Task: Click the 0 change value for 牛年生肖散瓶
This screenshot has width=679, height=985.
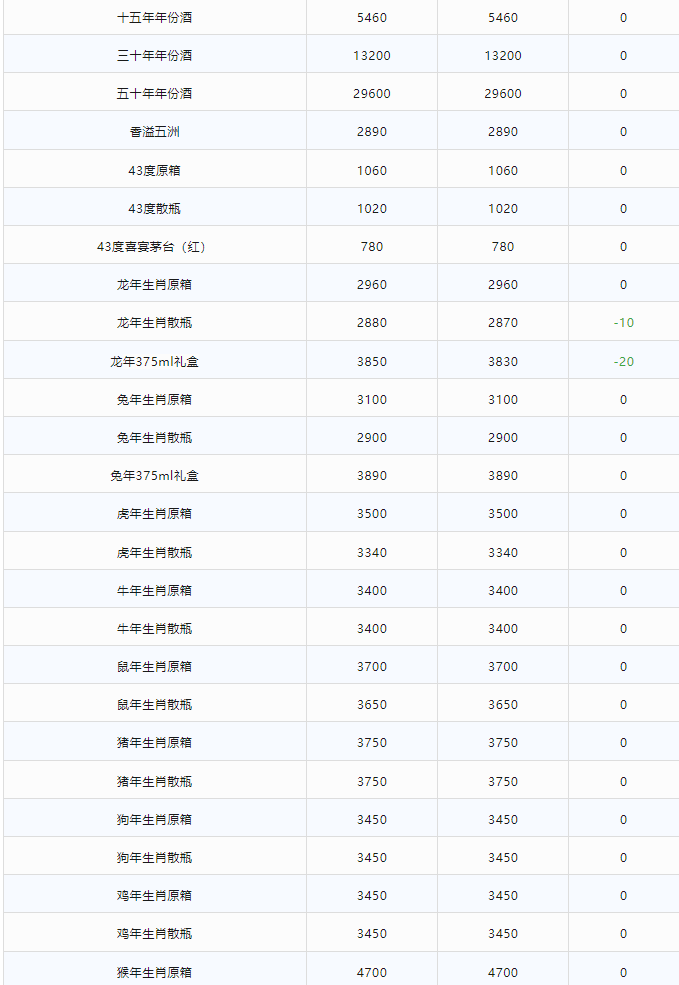Action: point(624,629)
